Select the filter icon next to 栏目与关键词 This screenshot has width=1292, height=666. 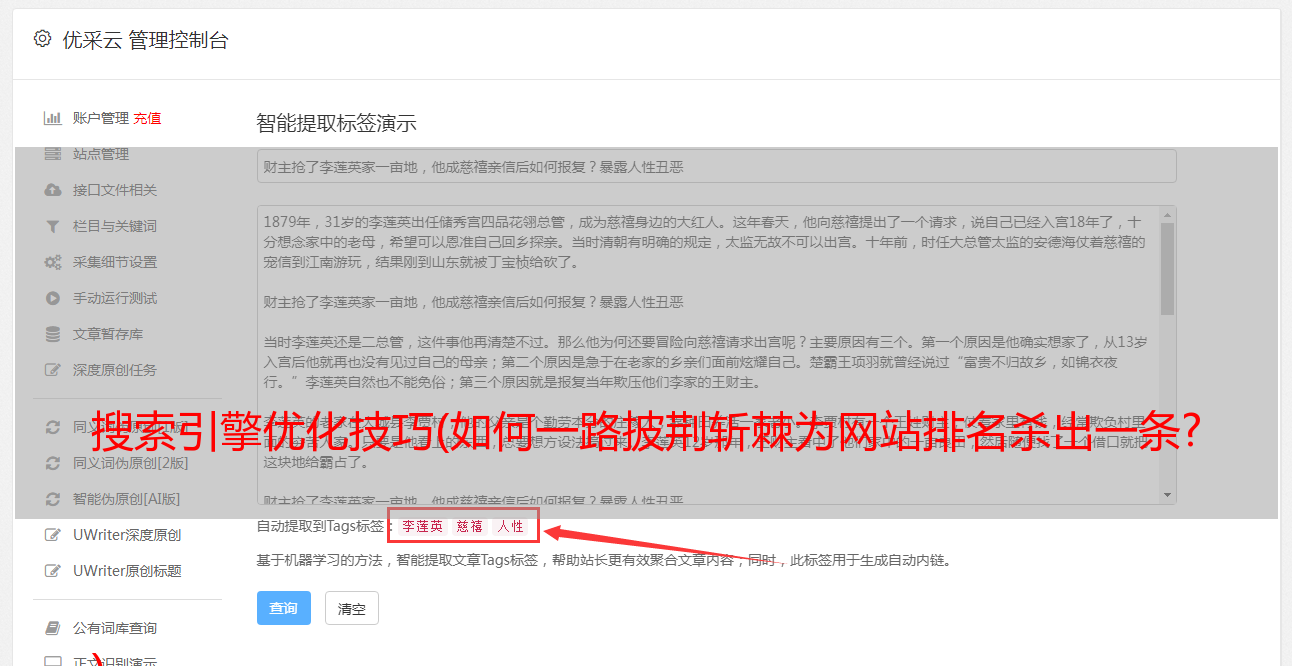point(53,226)
